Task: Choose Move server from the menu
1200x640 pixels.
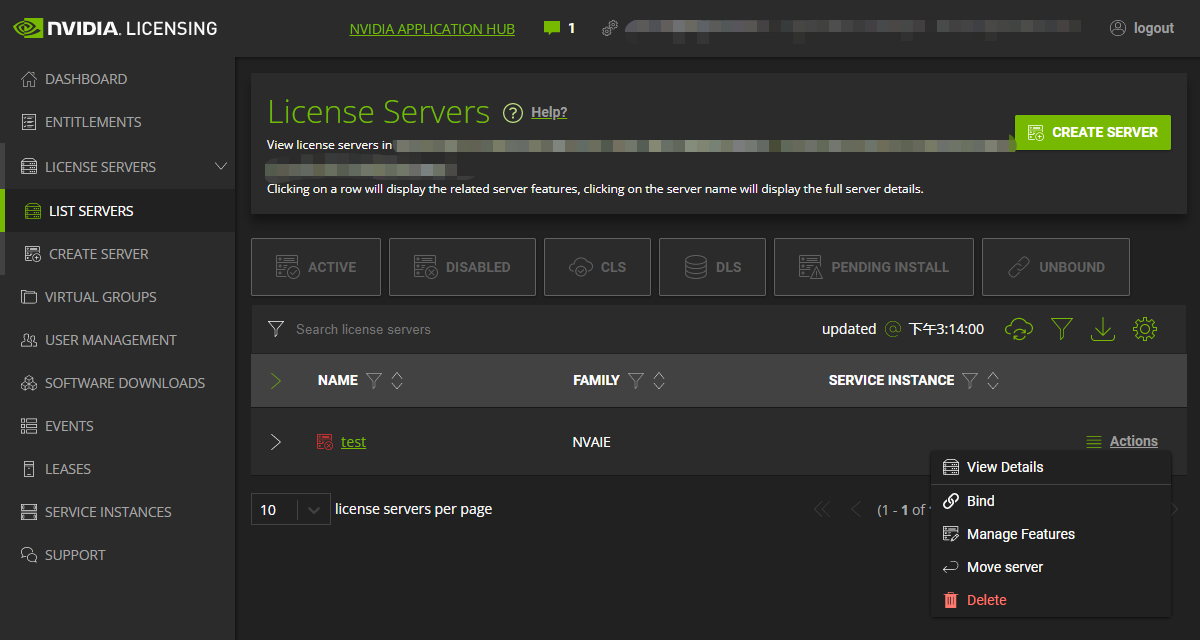Action: click(x=1051, y=567)
